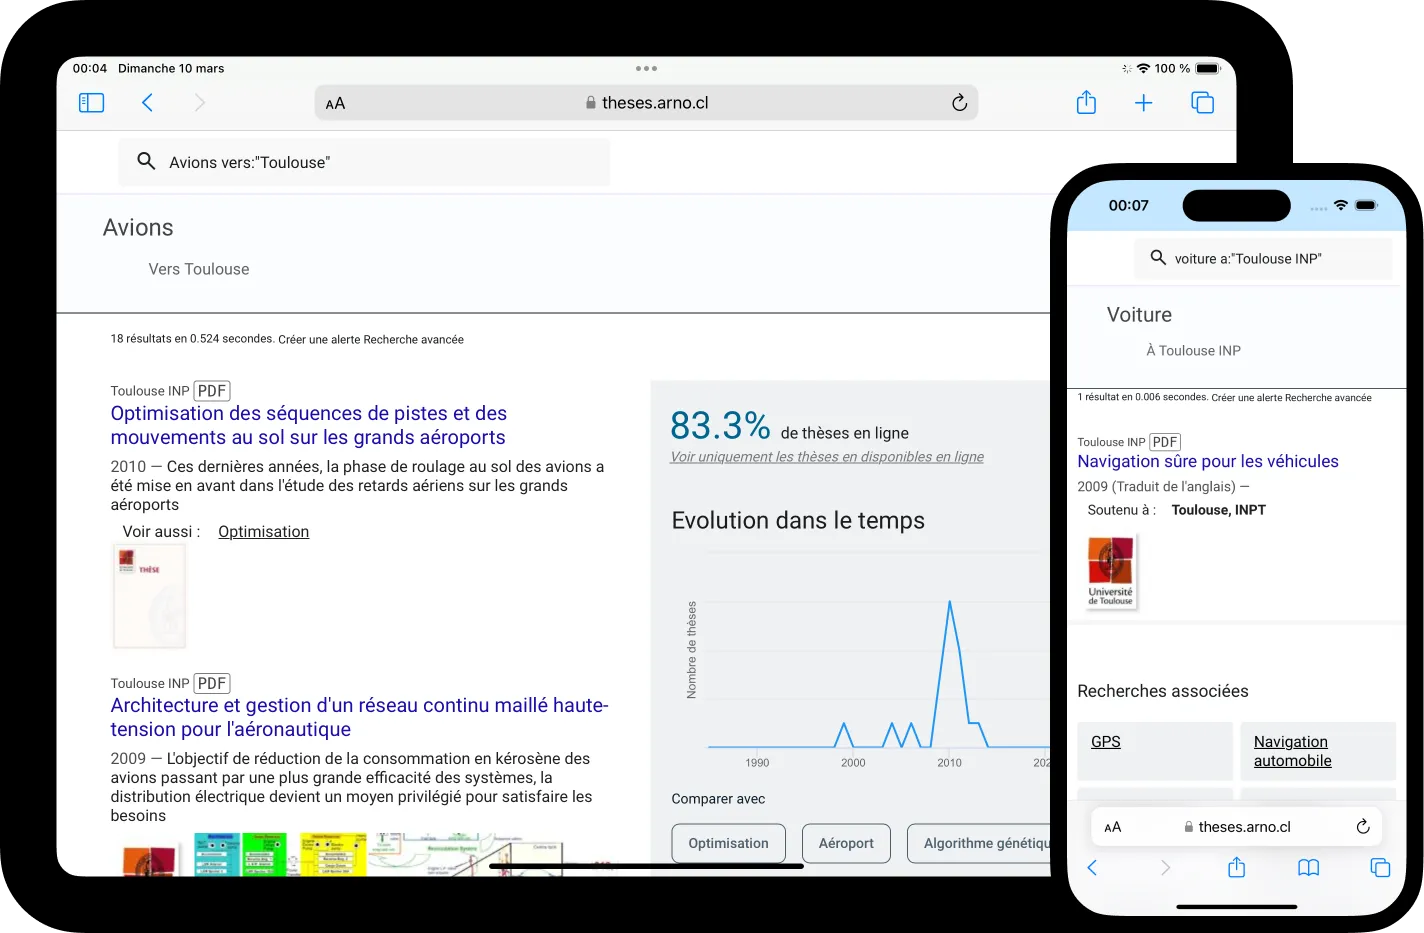1424x933 pixels.
Task: Open tabs overview on iPhone Safari
Action: (1380, 868)
